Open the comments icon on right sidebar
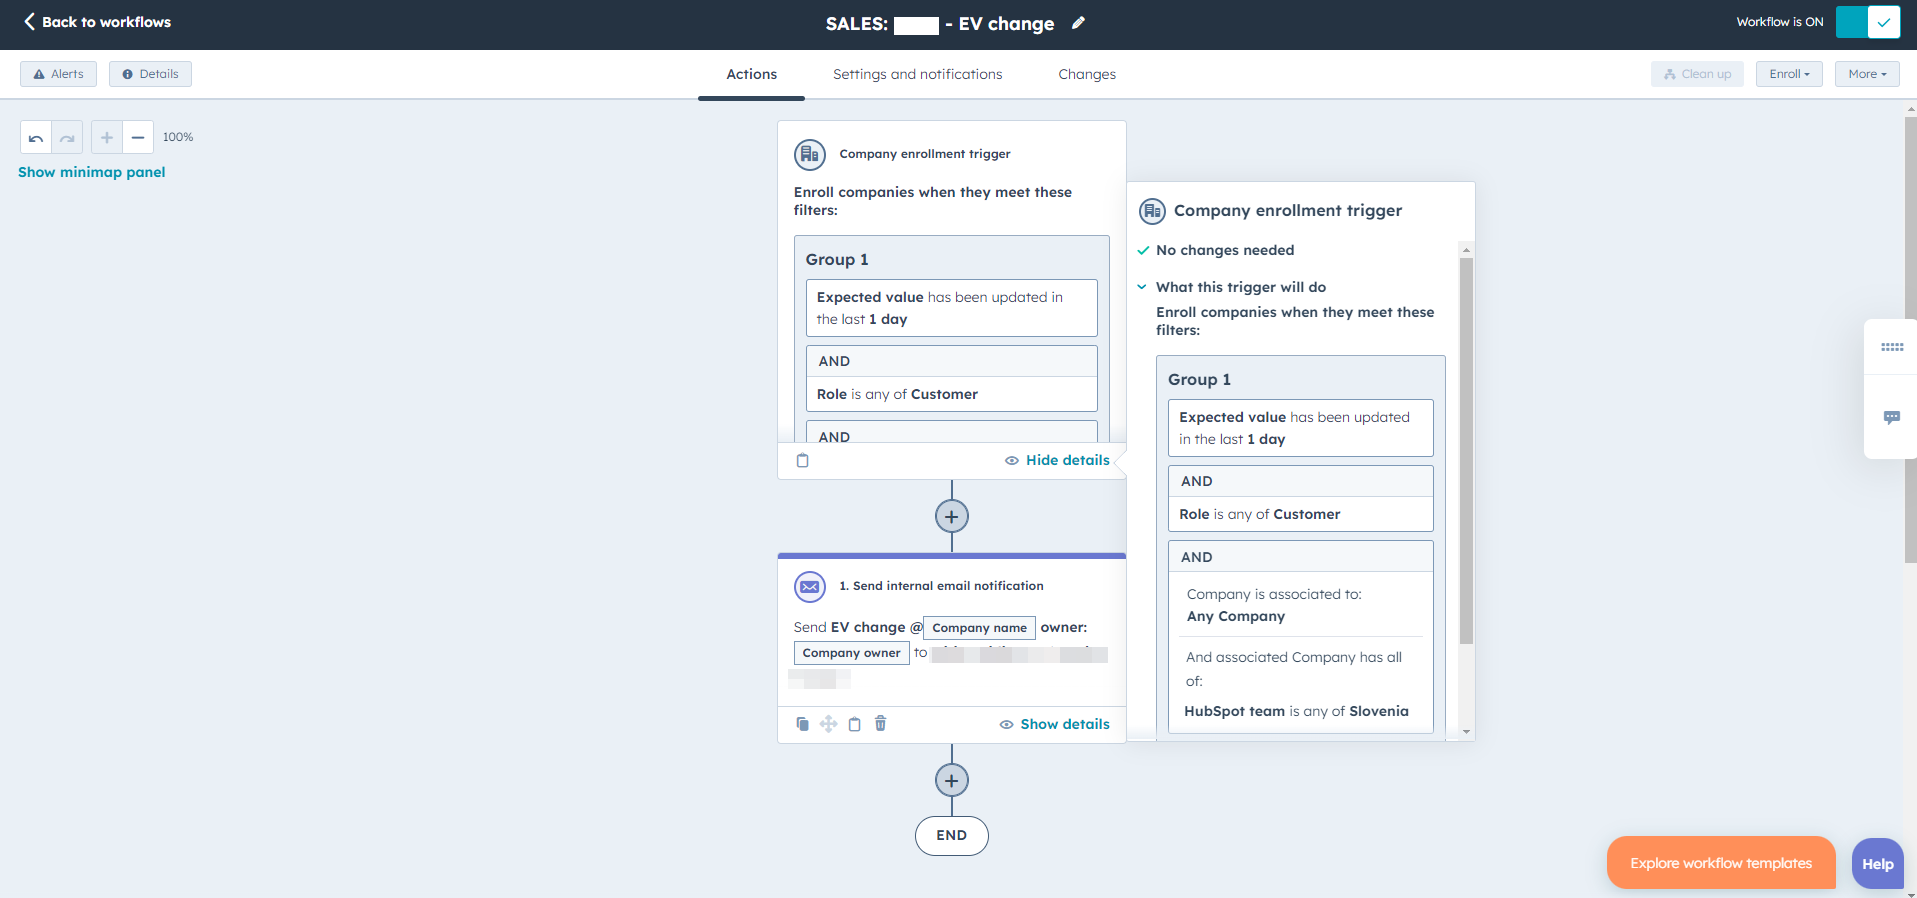1917x898 pixels. tap(1891, 417)
